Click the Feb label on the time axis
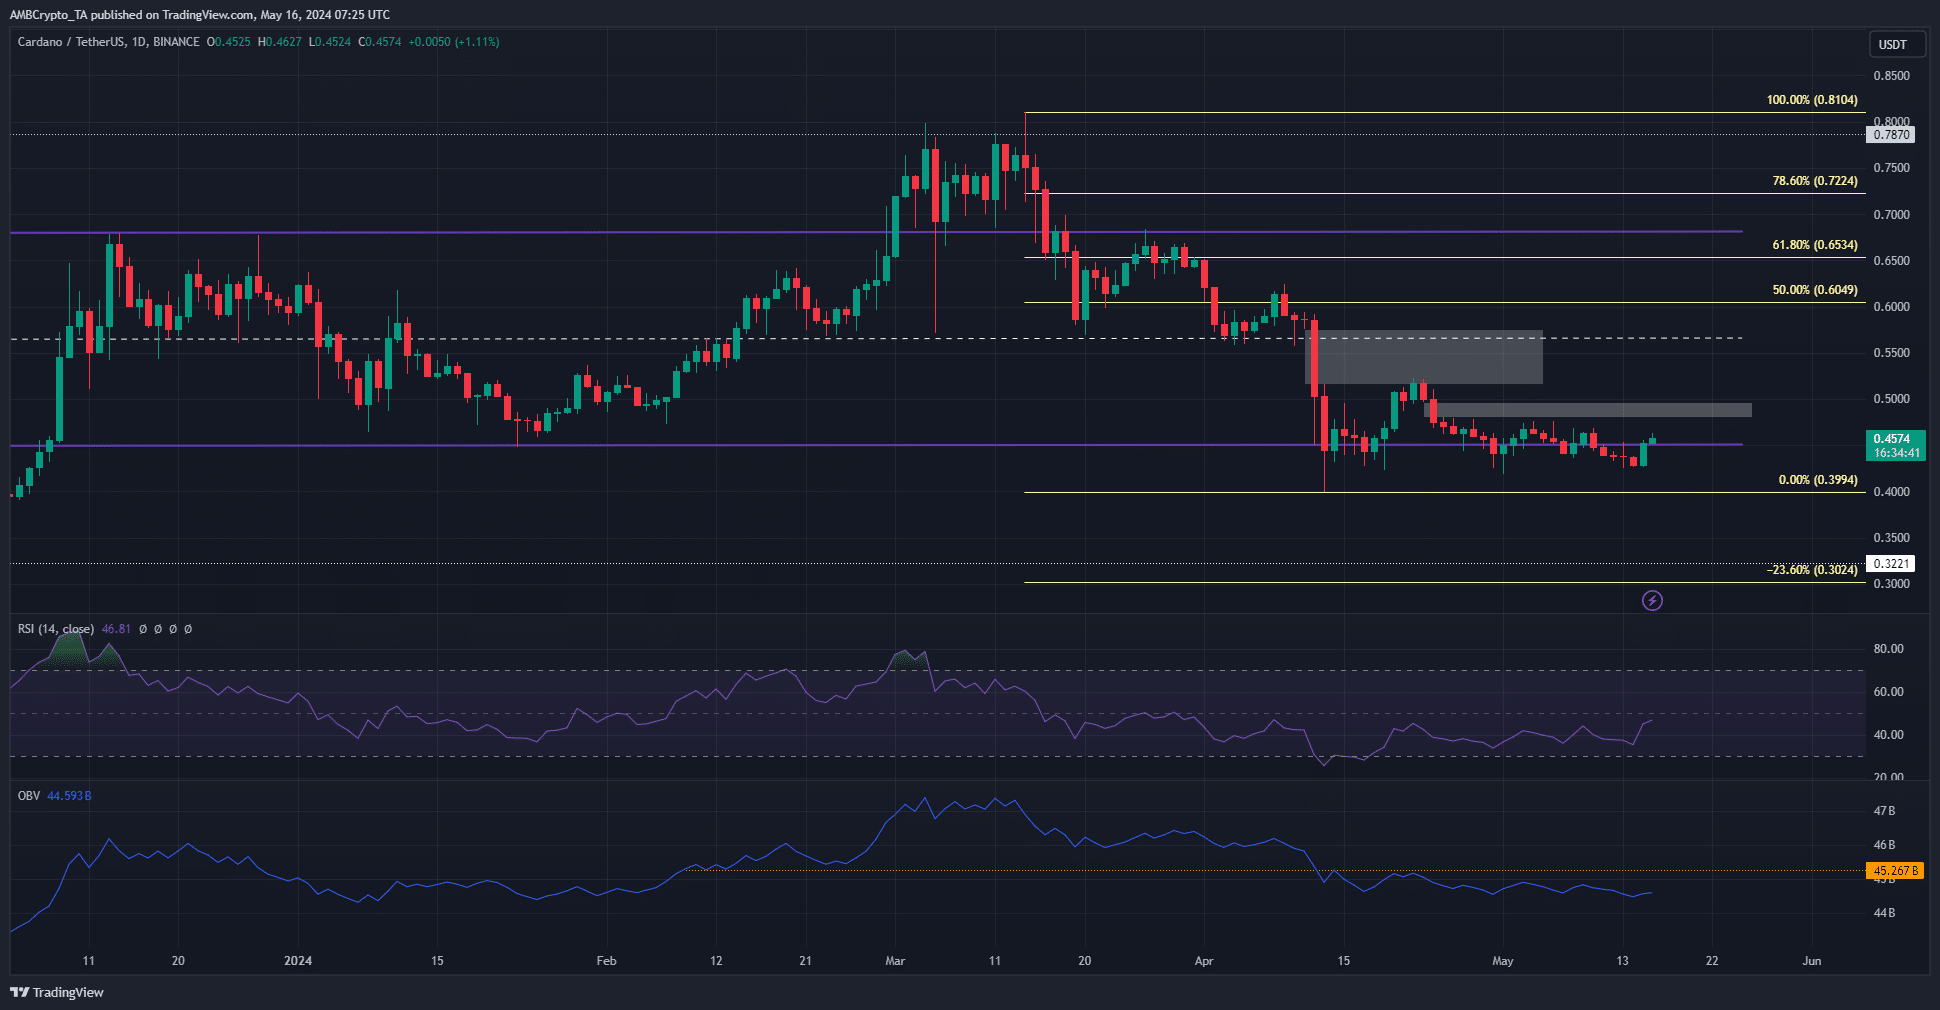Viewport: 1940px width, 1010px height. coord(606,961)
